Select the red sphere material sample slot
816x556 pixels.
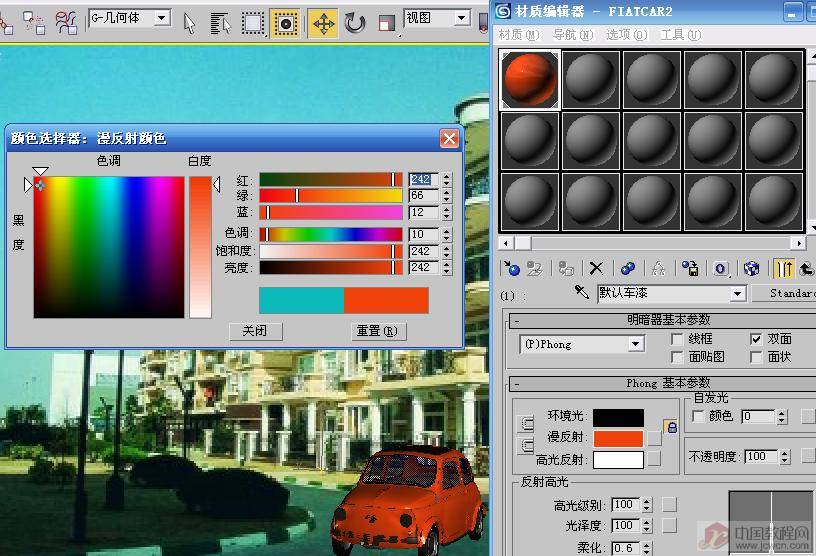click(530, 80)
